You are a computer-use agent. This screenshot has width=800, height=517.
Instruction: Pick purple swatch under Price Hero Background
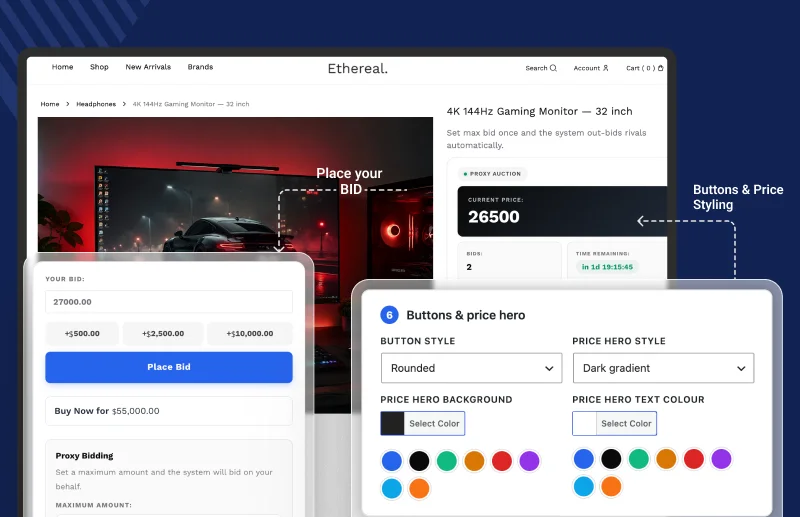[530, 461]
